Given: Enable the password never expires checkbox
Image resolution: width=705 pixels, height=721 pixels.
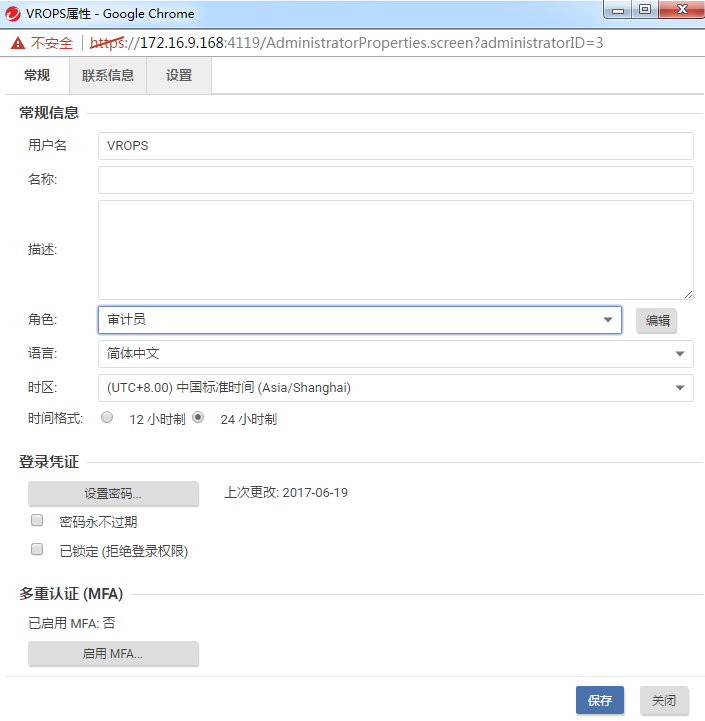Looking at the screenshot, I should point(37,521).
